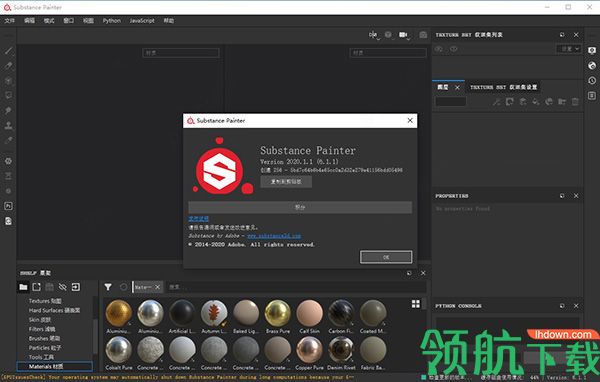600x382 pixels.
Task: Click the smart material icon in Layers toolbar
Action: point(549,101)
